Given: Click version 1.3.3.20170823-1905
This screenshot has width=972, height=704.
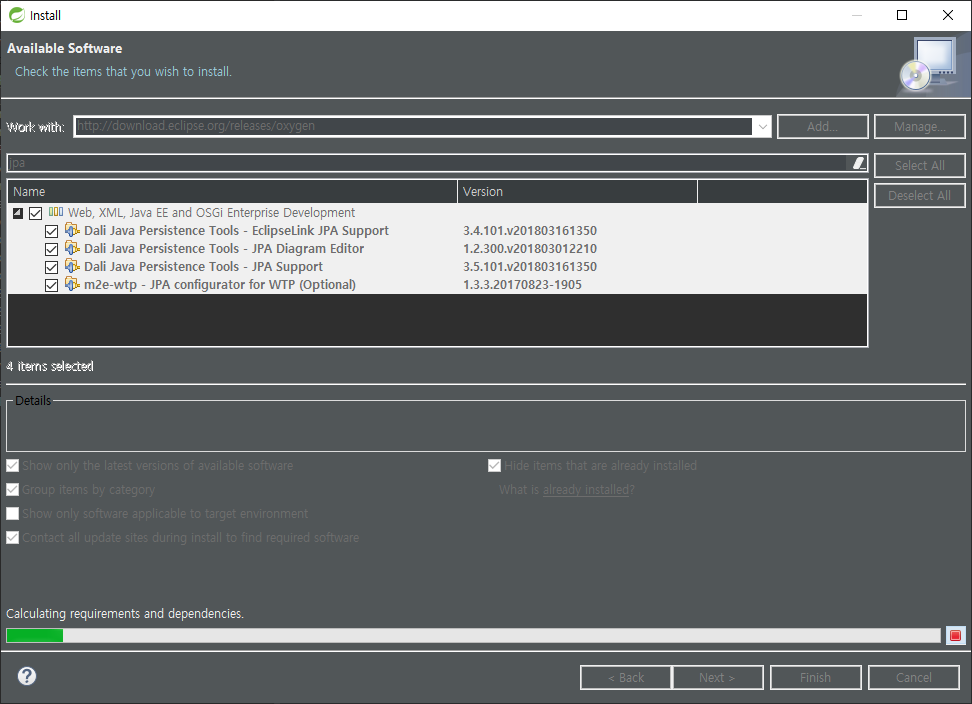Looking at the screenshot, I should pos(523,284).
